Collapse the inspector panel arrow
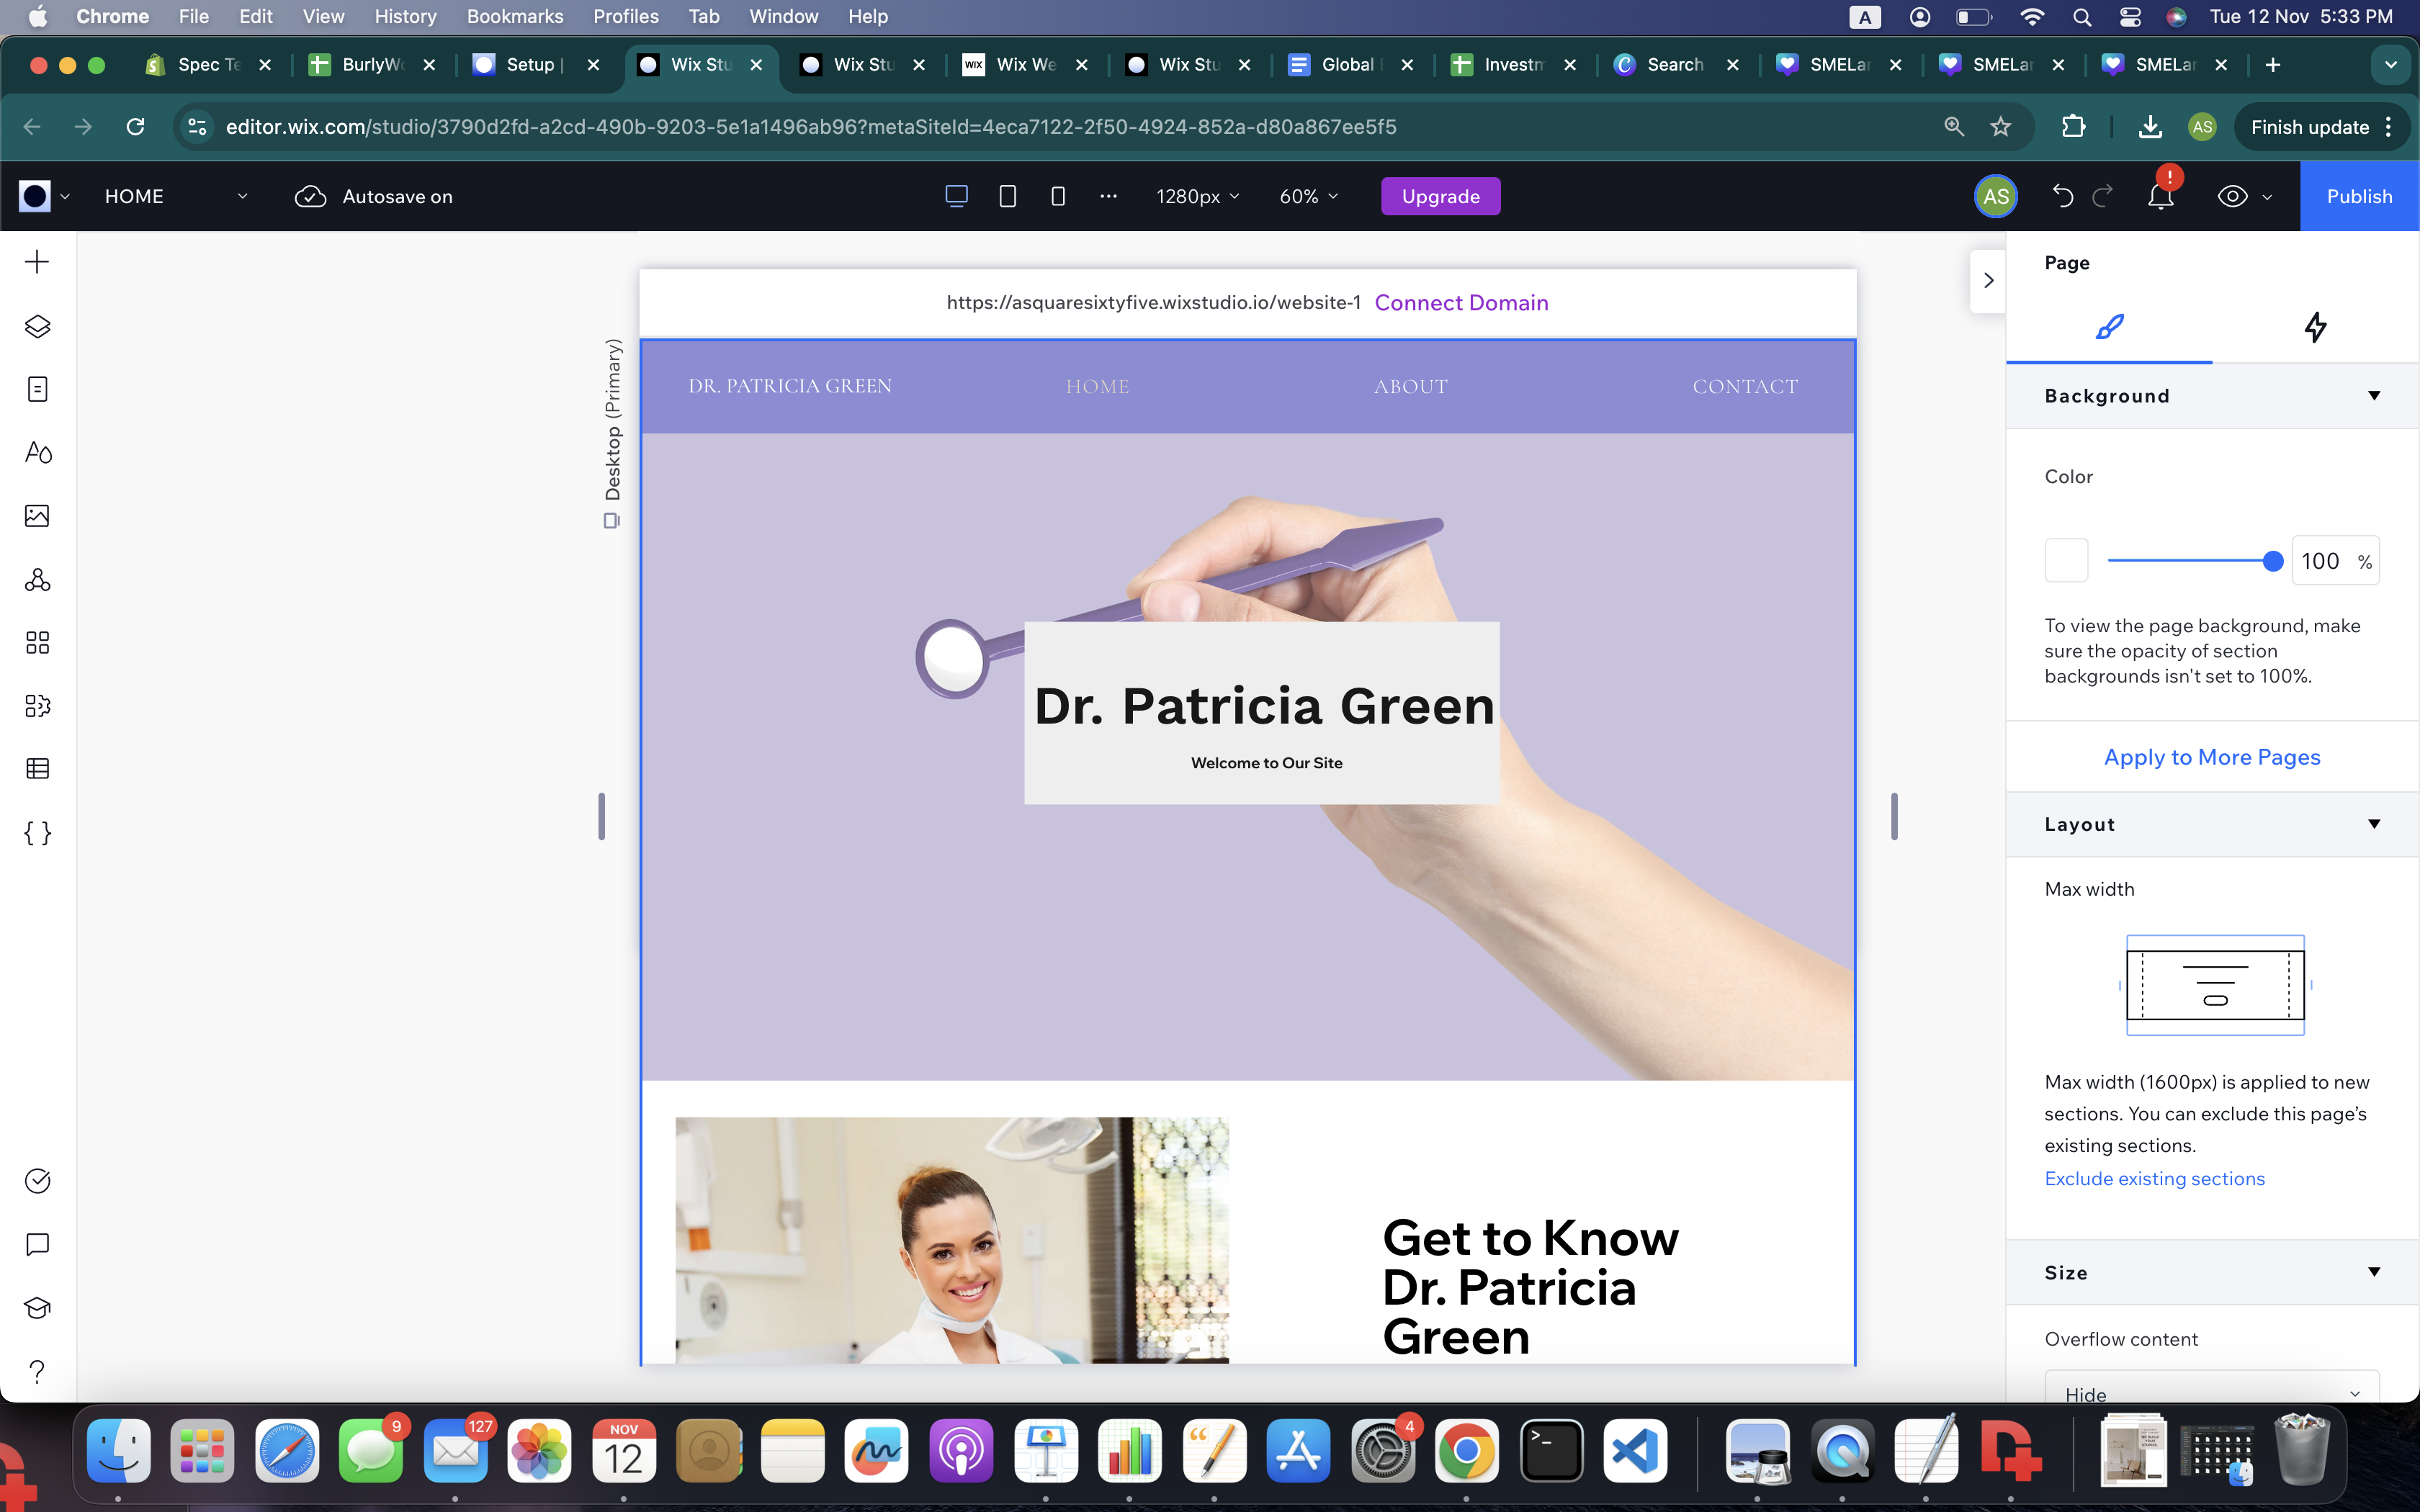This screenshot has width=2420, height=1512. pyautogui.click(x=1988, y=281)
